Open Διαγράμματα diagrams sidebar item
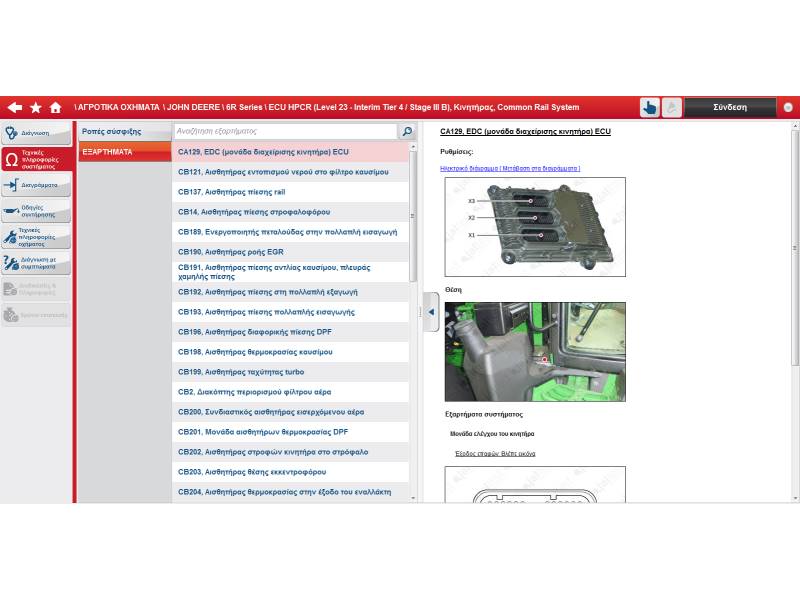The height and width of the screenshot is (600, 800). click(36, 185)
